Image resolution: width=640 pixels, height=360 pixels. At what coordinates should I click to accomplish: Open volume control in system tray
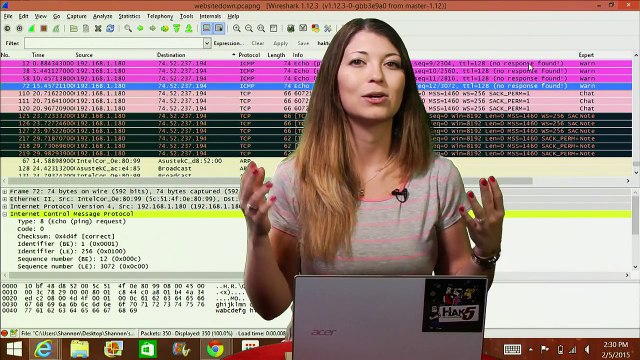[x=587, y=349]
